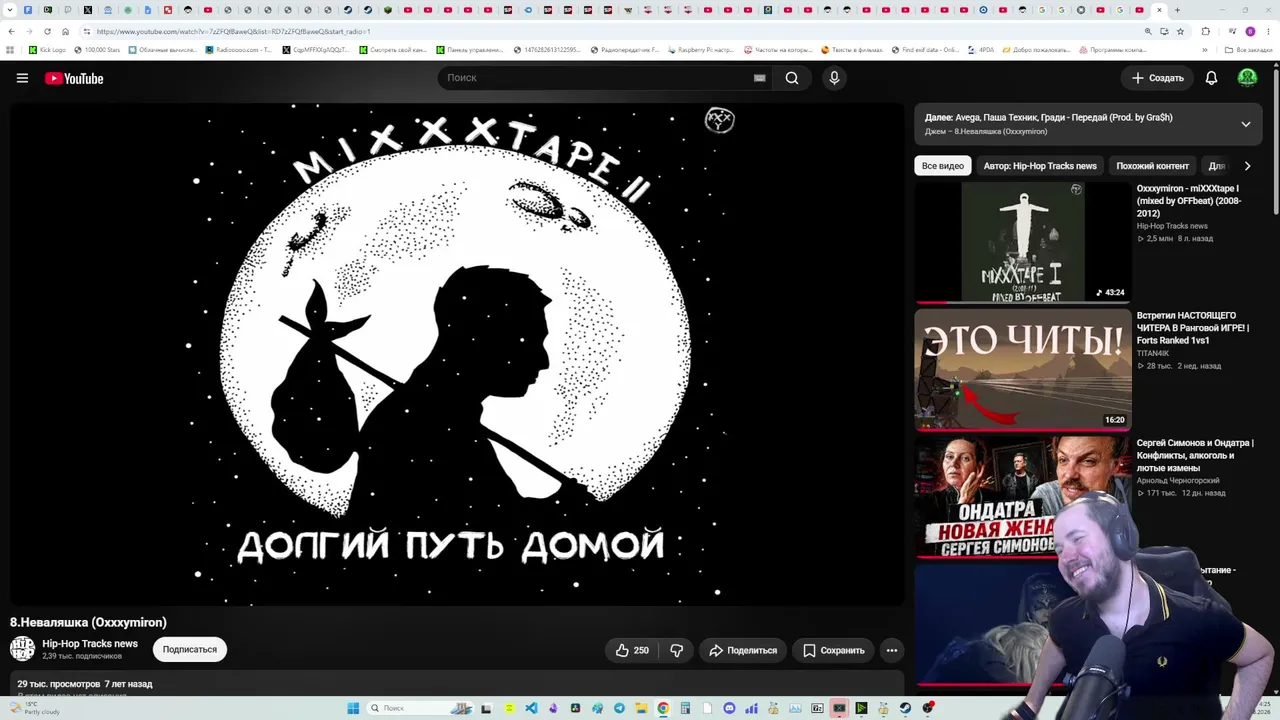This screenshot has width=1280, height=720.
Task: Open the more actions three-dot menu
Action: [892, 650]
